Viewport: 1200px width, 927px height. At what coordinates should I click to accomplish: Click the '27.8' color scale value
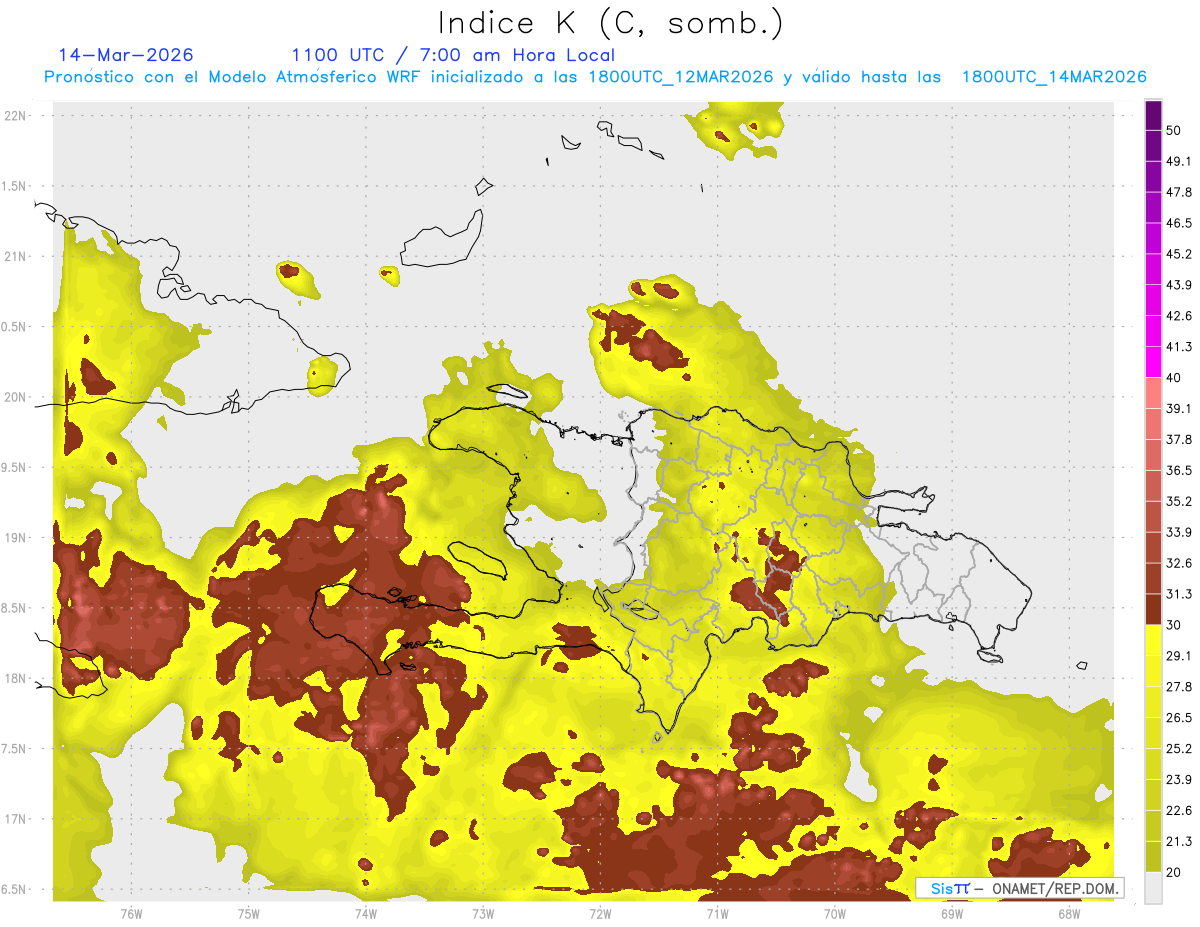[x=1179, y=687]
